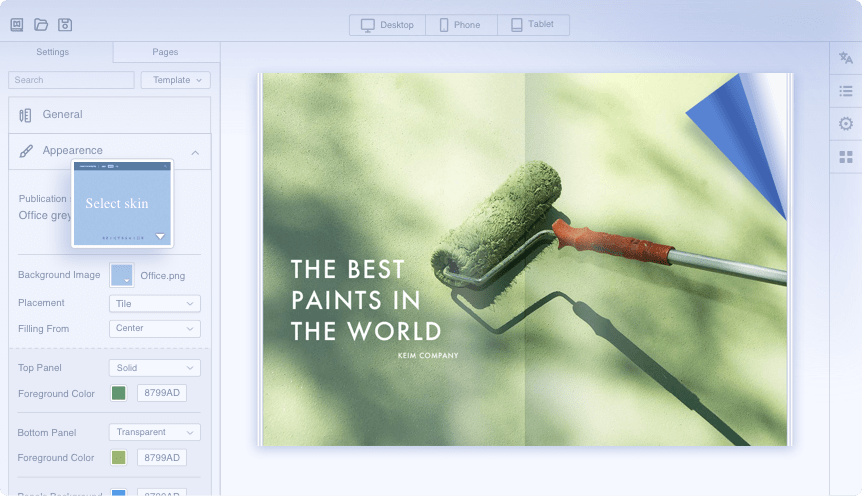
Task: Open the grid thumbnails icon in right sidebar
Action: tap(846, 157)
